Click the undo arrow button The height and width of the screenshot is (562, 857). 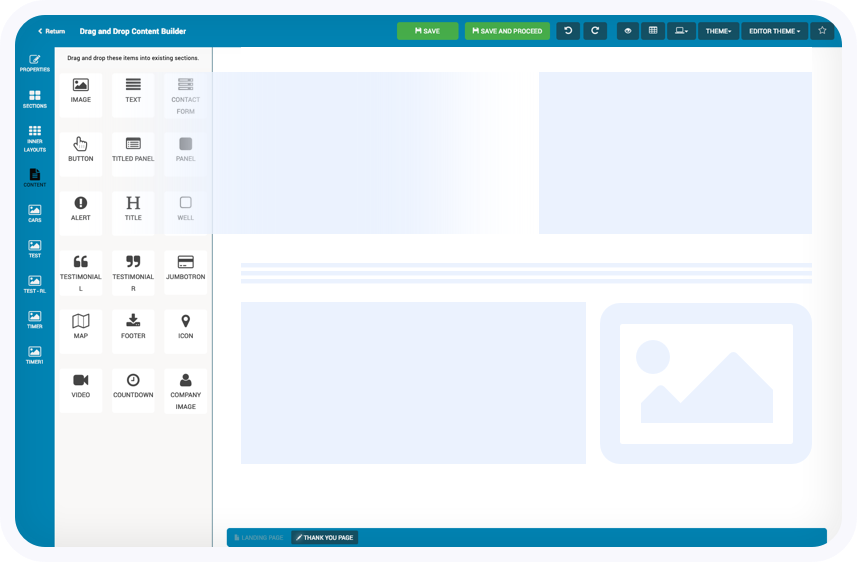coord(568,31)
